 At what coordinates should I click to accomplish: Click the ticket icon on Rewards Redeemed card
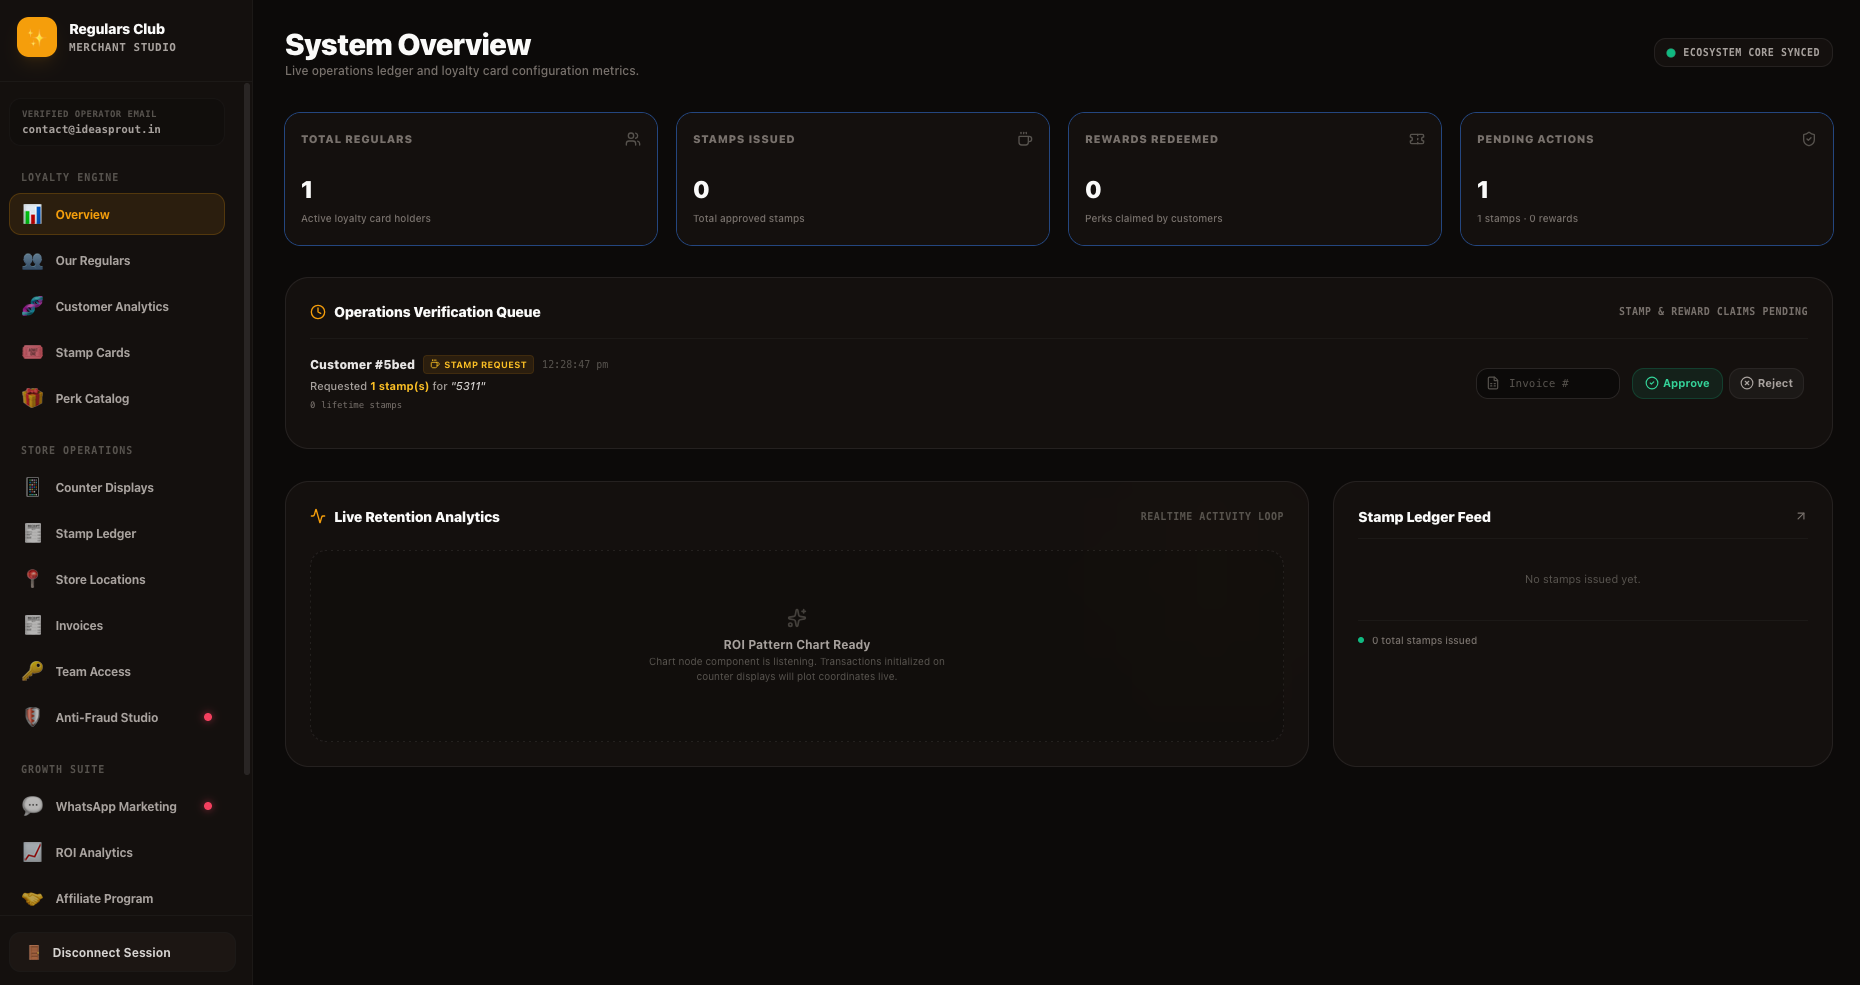click(1417, 139)
